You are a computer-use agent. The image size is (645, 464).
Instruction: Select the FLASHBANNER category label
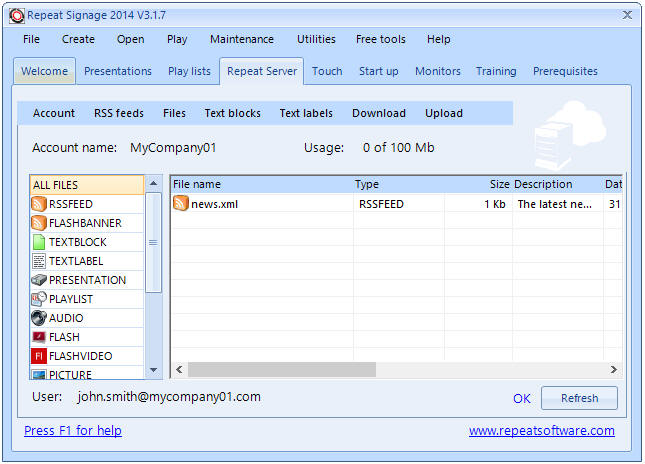tap(85, 223)
